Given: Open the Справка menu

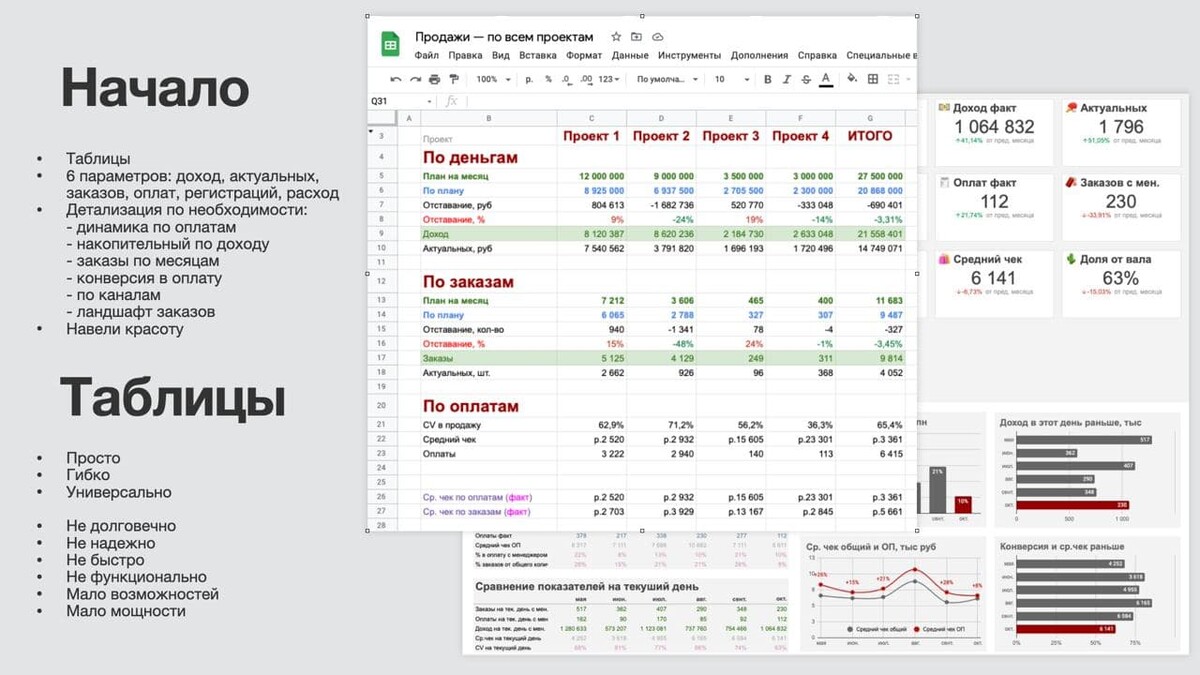Looking at the screenshot, I should point(817,56).
